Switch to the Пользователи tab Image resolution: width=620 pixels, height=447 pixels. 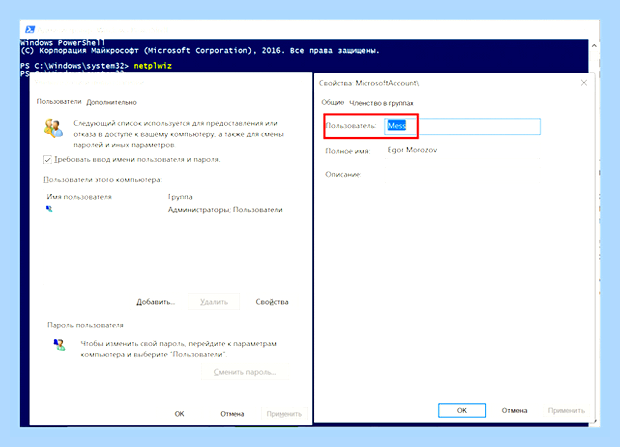click(59, 102)
